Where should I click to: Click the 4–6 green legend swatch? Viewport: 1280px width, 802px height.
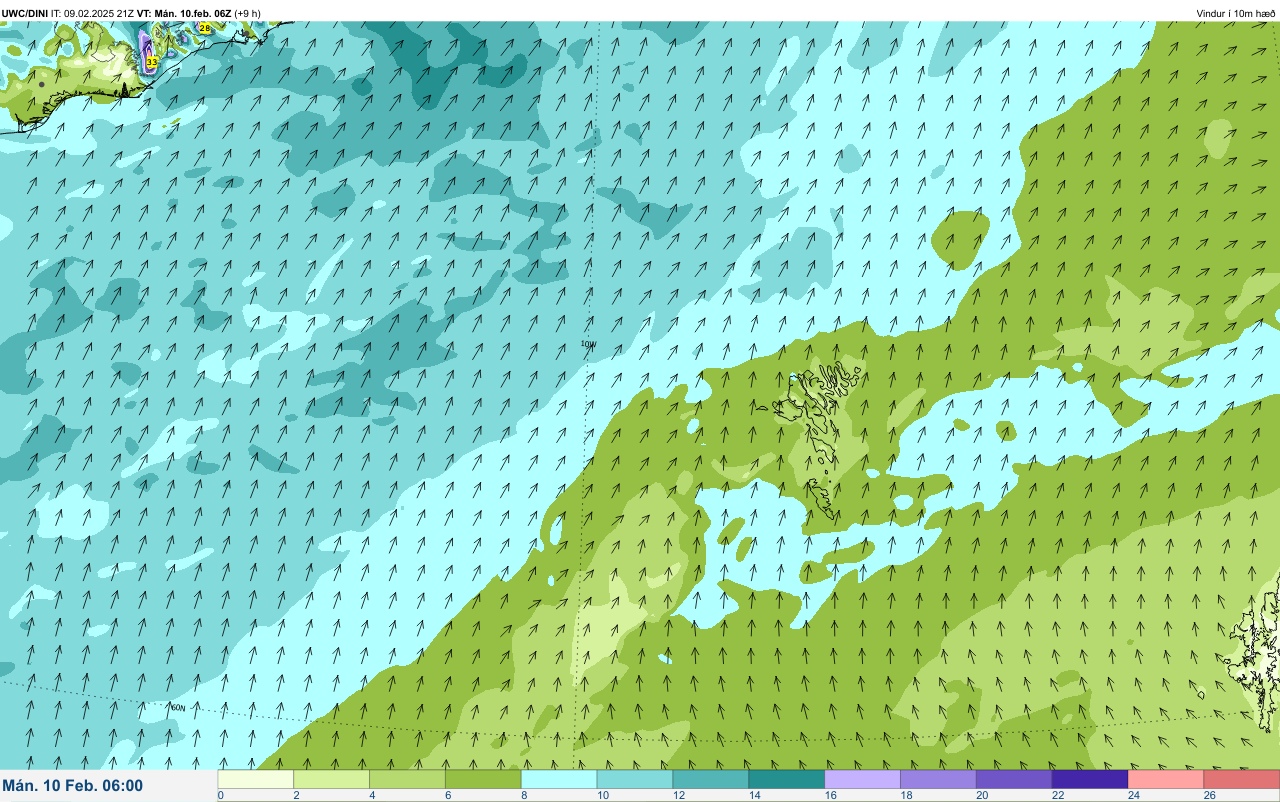click(x=408, y=779)
